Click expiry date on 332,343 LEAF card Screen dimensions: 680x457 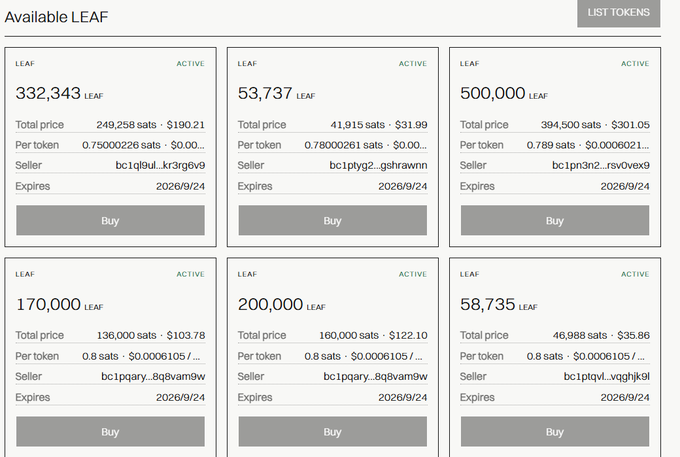(180, 186)
